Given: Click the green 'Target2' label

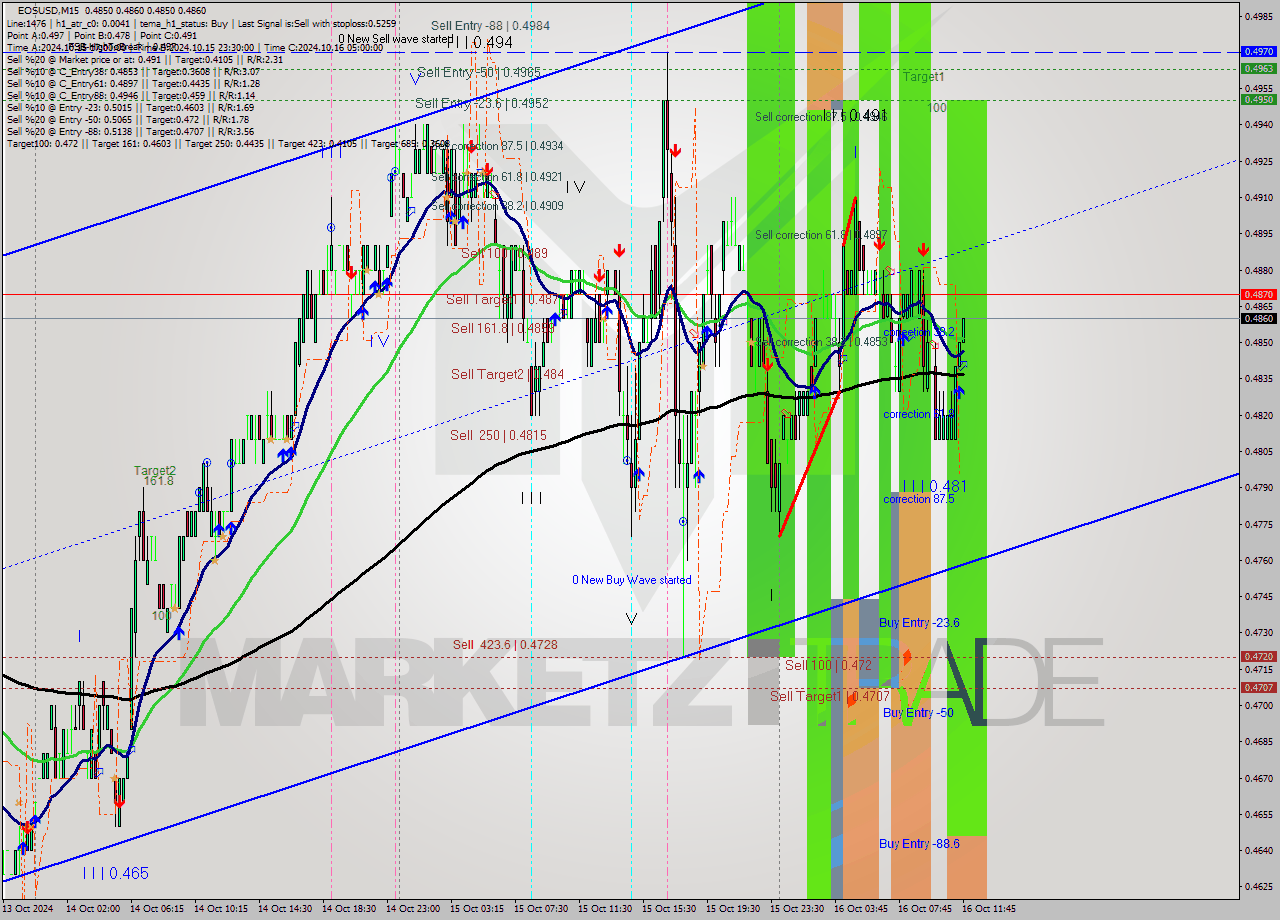Looking at the screenshot, I should [155, 470].
